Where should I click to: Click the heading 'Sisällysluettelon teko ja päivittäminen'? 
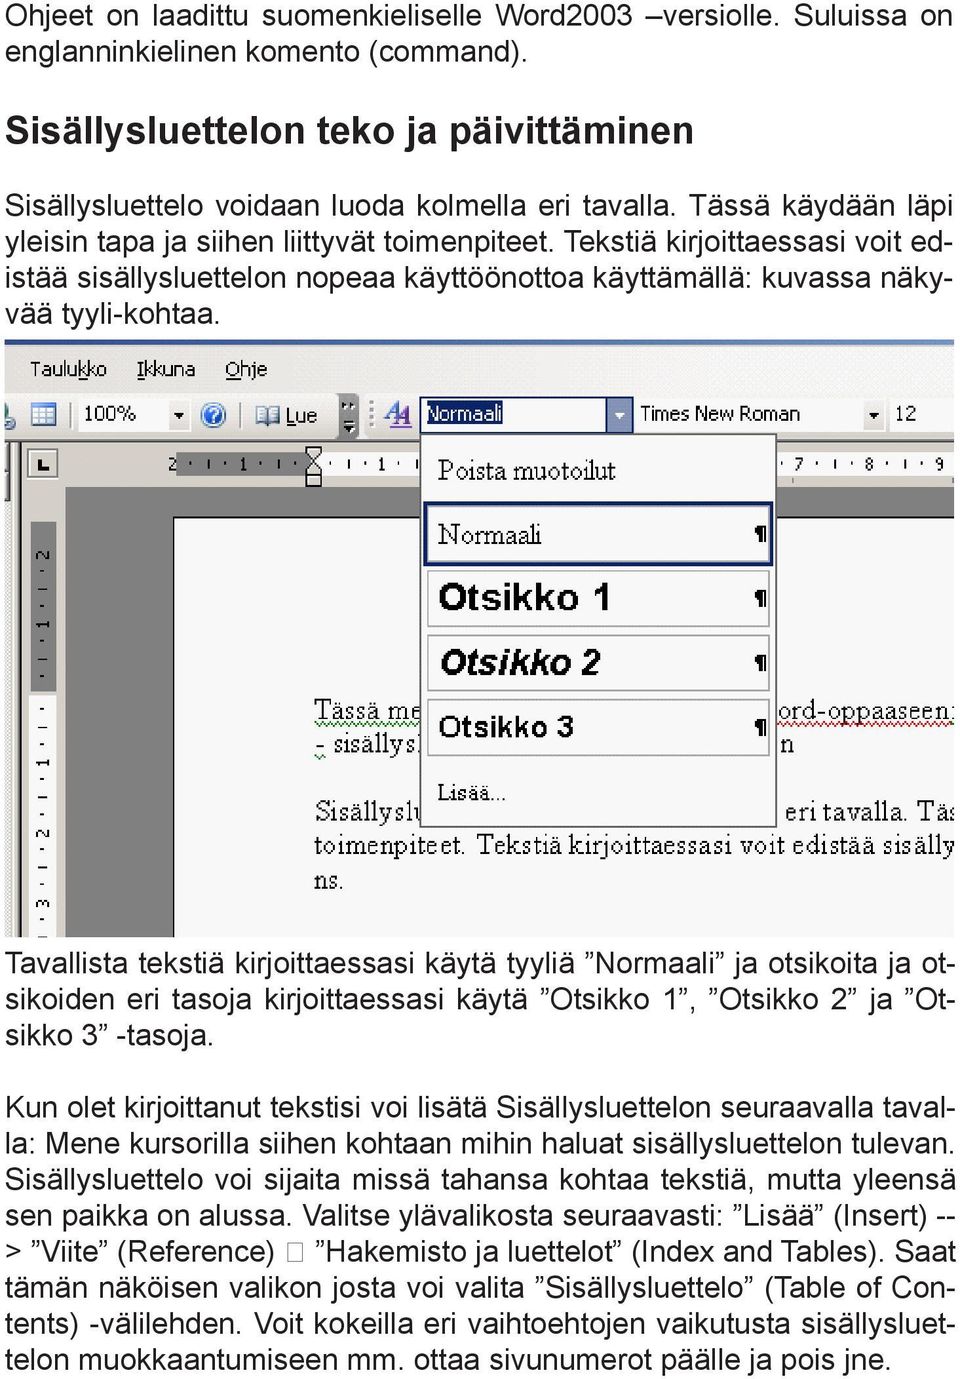349,131
